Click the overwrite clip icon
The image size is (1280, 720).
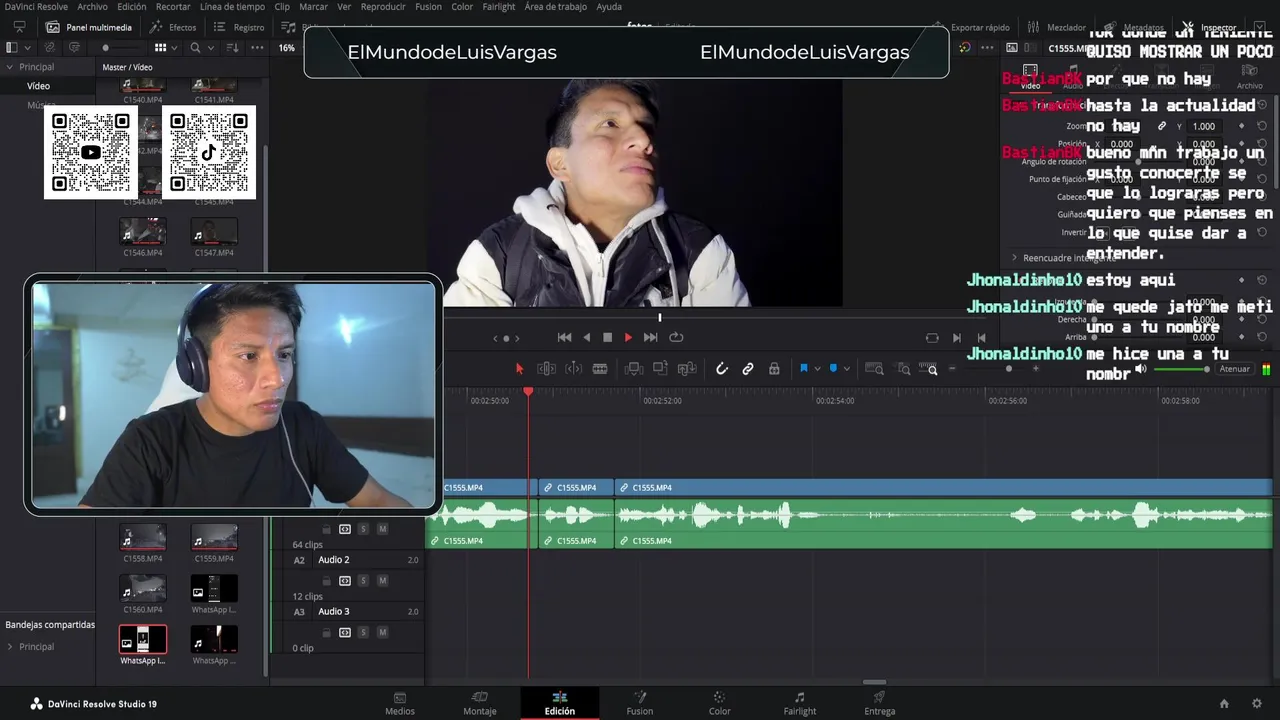point(660,369)
